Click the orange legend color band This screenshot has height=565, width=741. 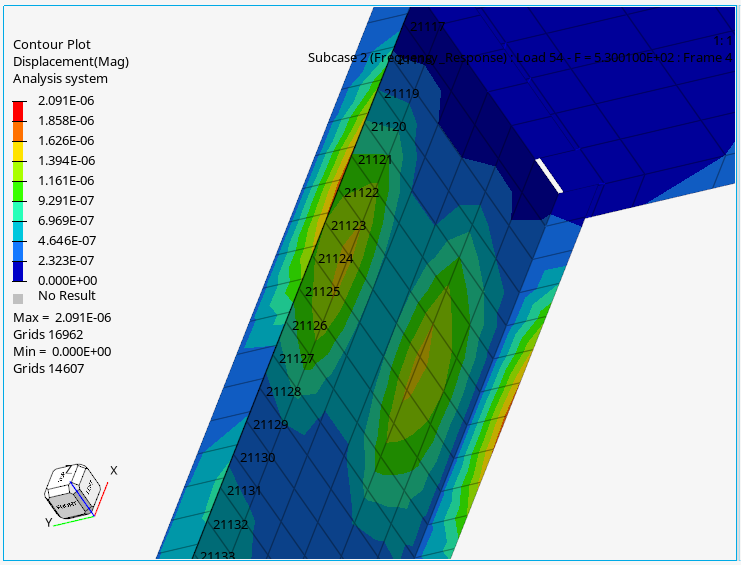[18, 131]
